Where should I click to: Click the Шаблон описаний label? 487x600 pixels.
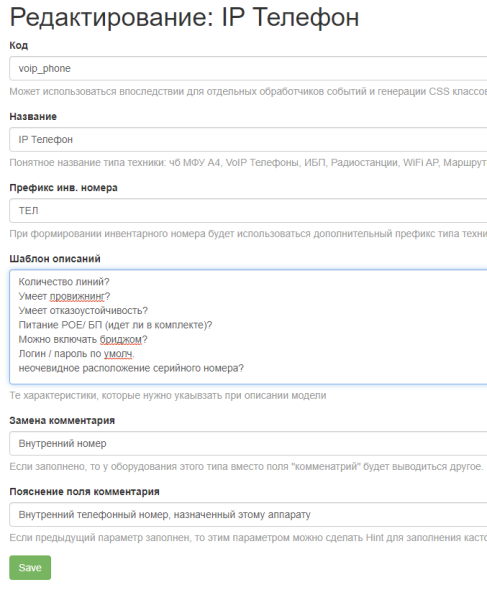(x=55, y=259)
